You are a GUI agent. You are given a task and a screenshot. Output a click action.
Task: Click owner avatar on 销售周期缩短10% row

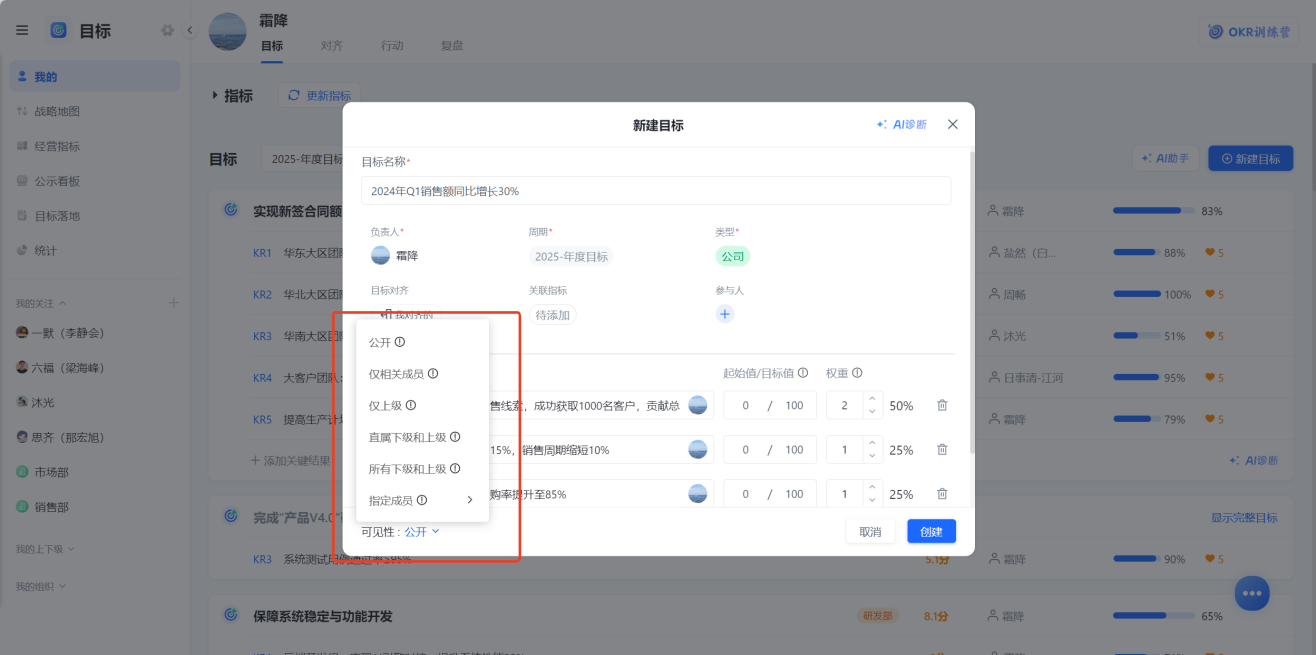coord(698,450)
